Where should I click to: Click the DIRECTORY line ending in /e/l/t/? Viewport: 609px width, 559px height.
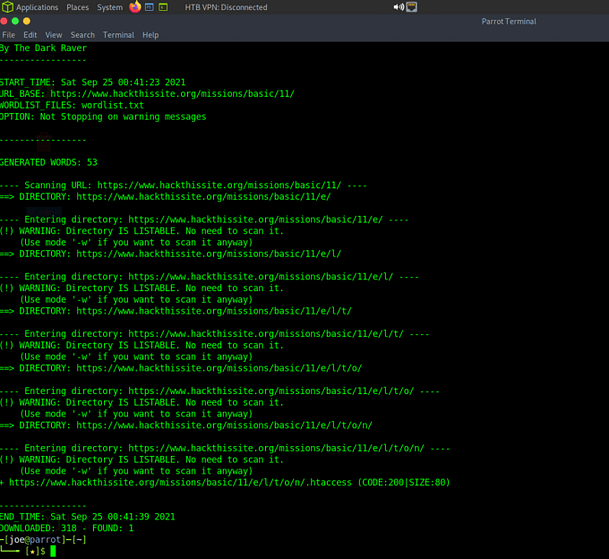[176, 311]
